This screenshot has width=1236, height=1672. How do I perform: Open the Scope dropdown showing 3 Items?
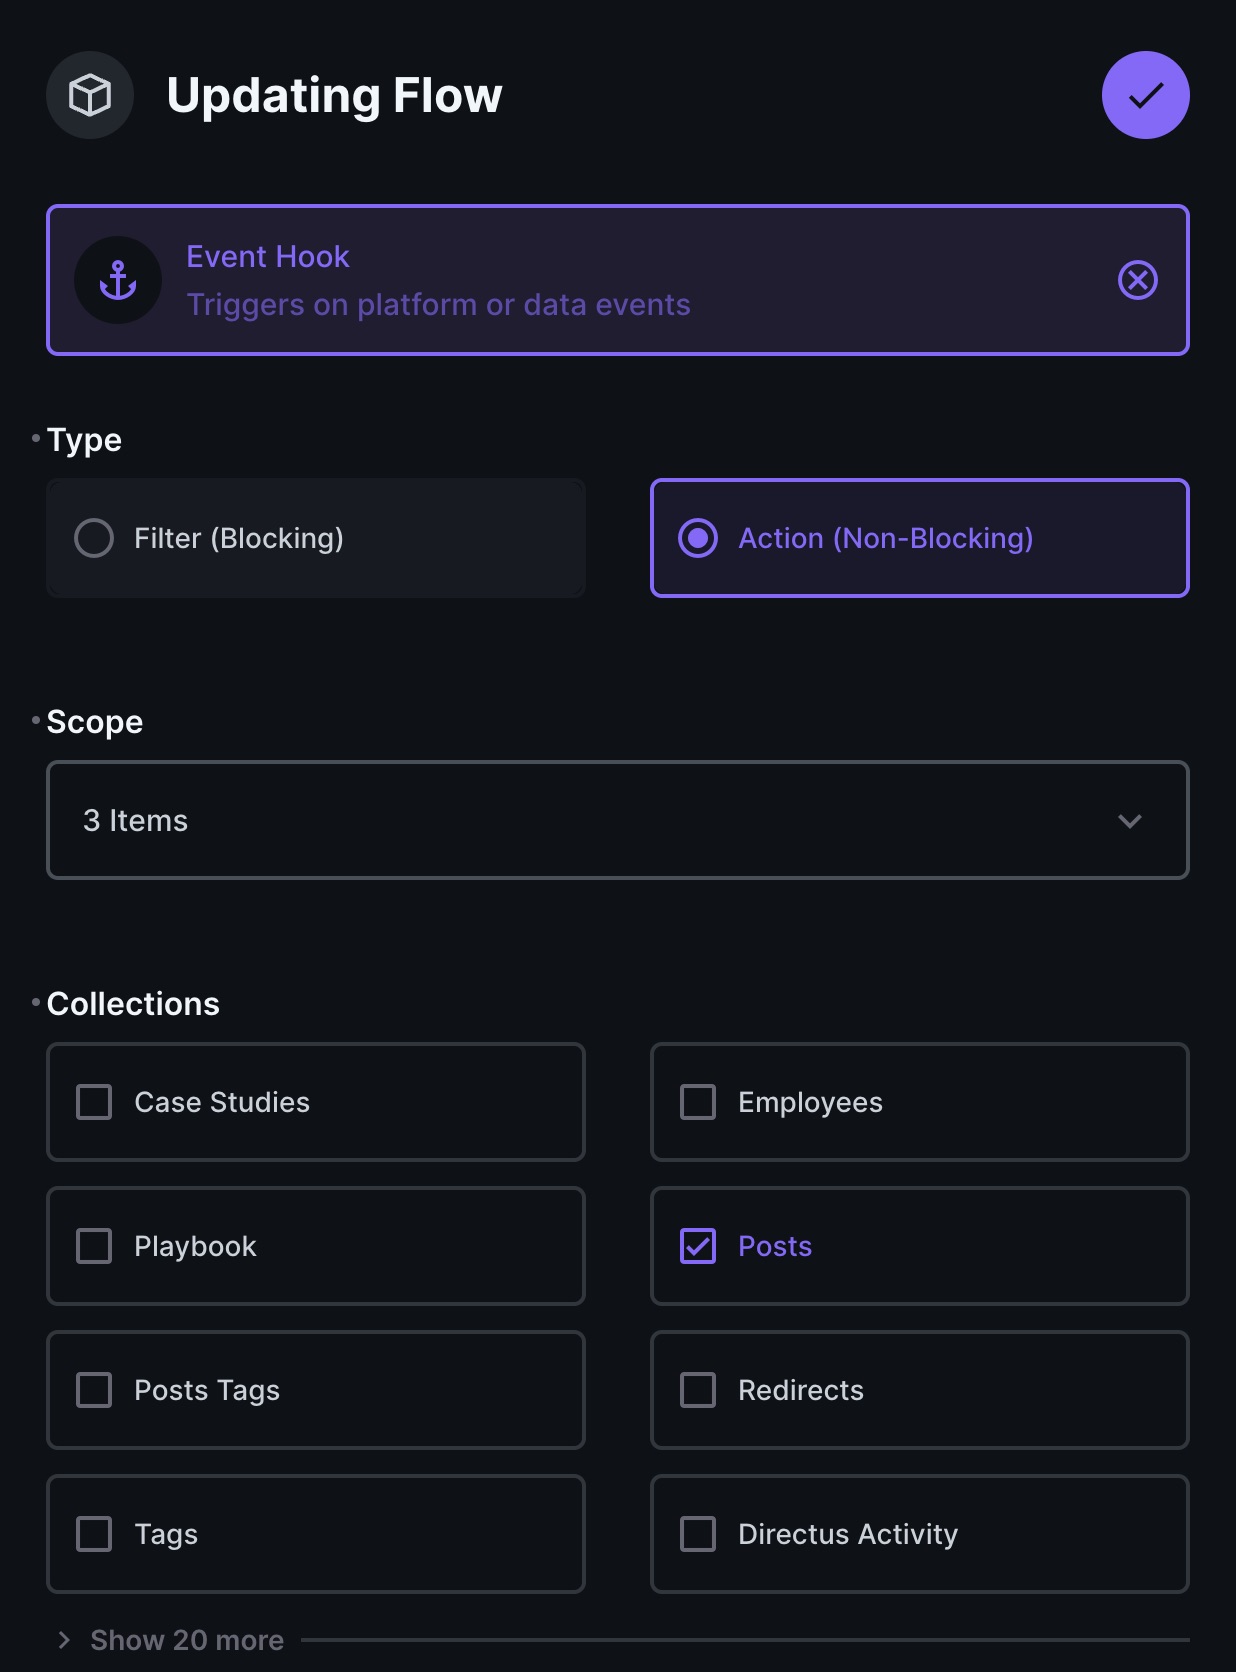[617, 820]
